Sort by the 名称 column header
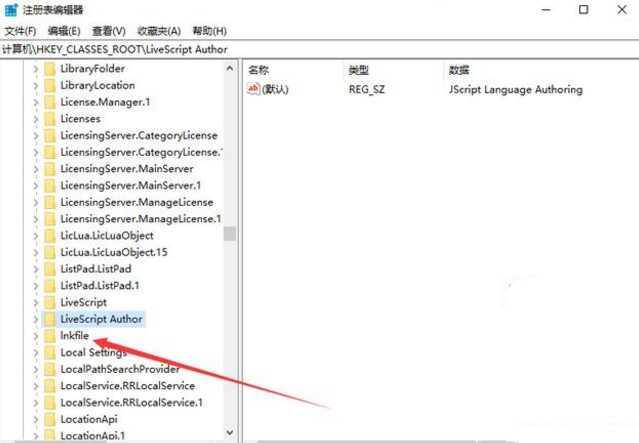Viewport: 639px width, 443px height. pyautogui.click(x=259, y=70)
